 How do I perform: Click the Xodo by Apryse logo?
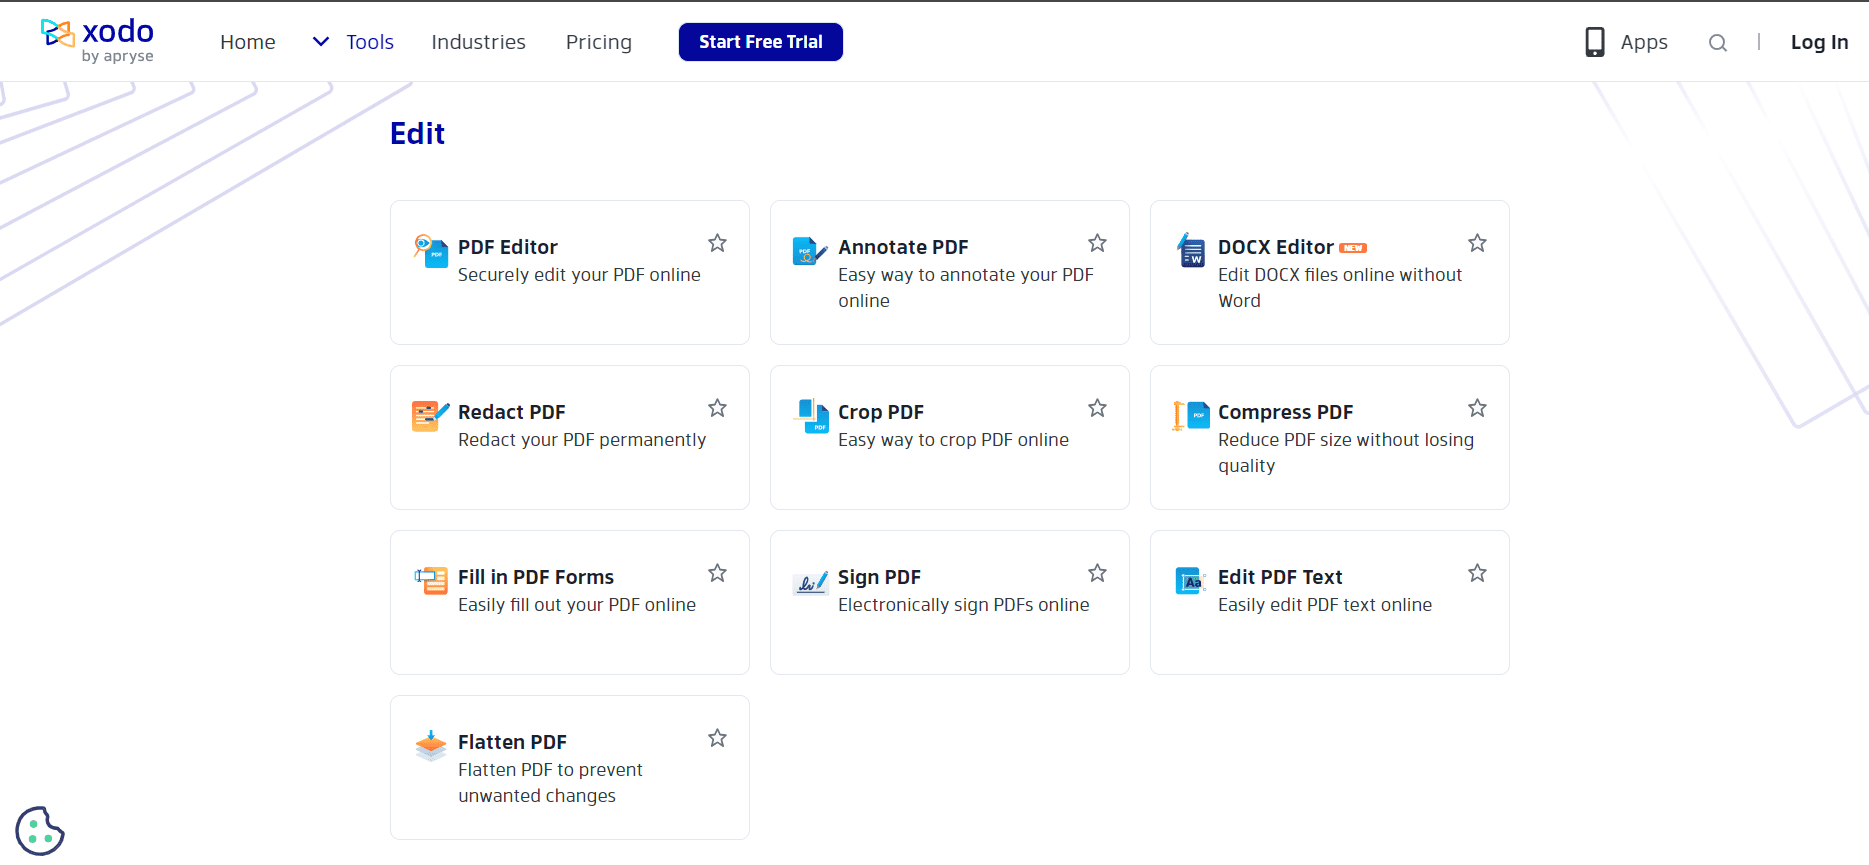(x=97, y=41)
